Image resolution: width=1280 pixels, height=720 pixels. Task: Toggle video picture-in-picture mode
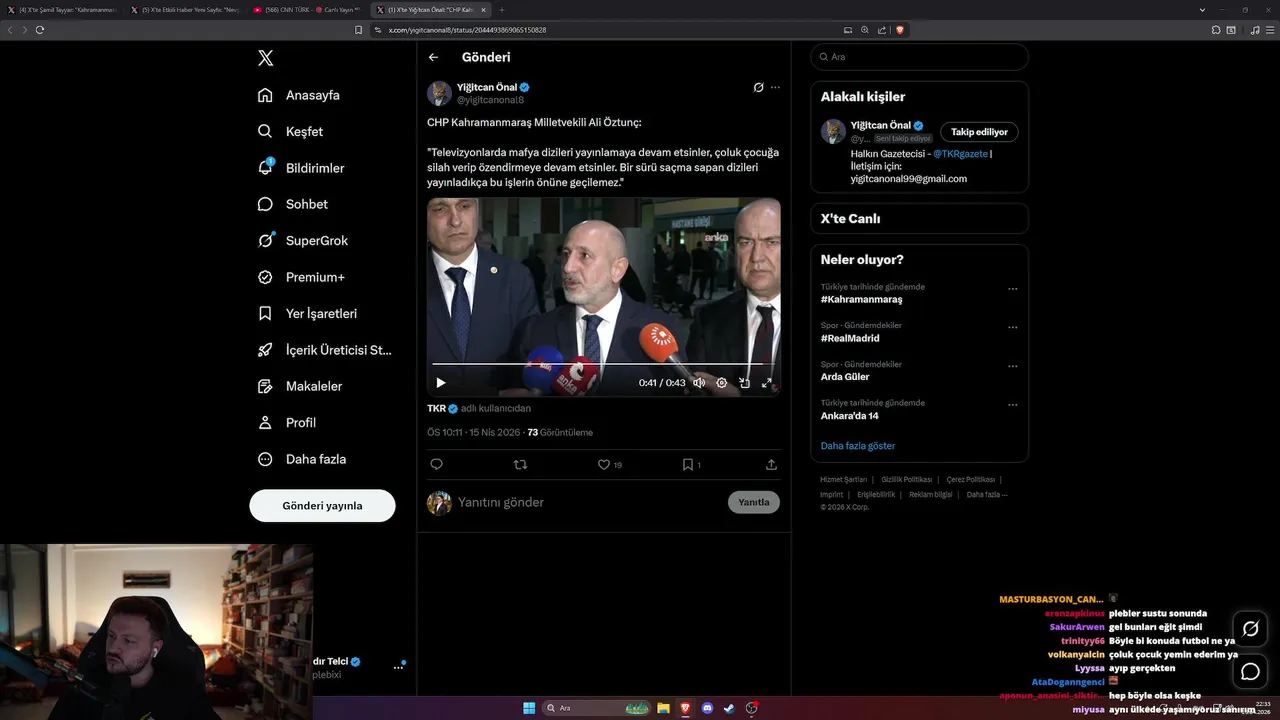(x=744, y=382)
